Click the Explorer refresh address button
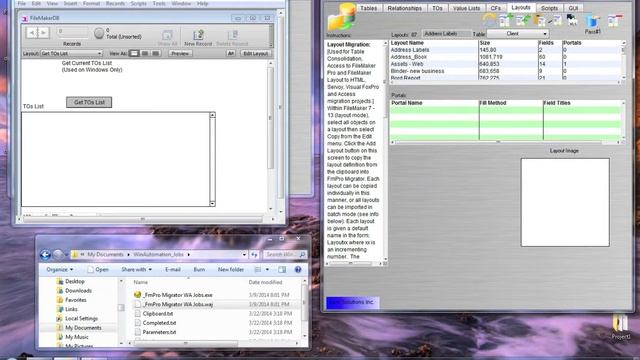The height and width of the screenshot is (360, 640). coord(254,254)
